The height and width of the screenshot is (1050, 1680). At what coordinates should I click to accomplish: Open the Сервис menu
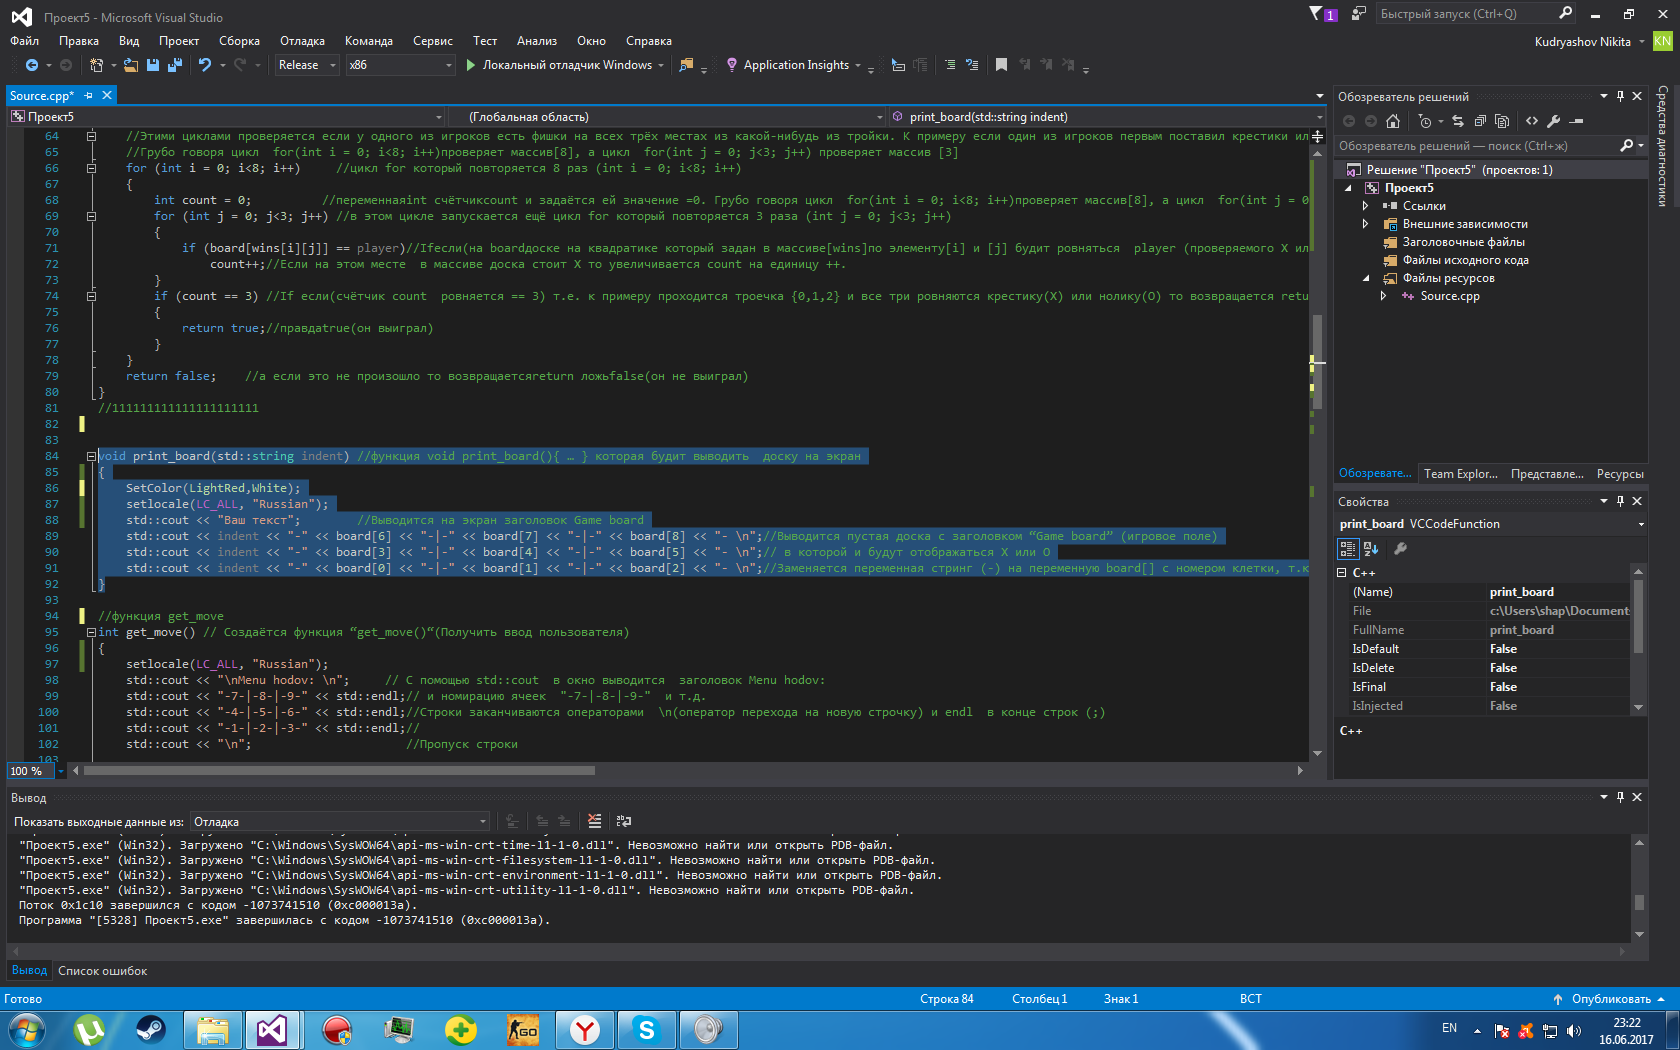coord(432,41)
